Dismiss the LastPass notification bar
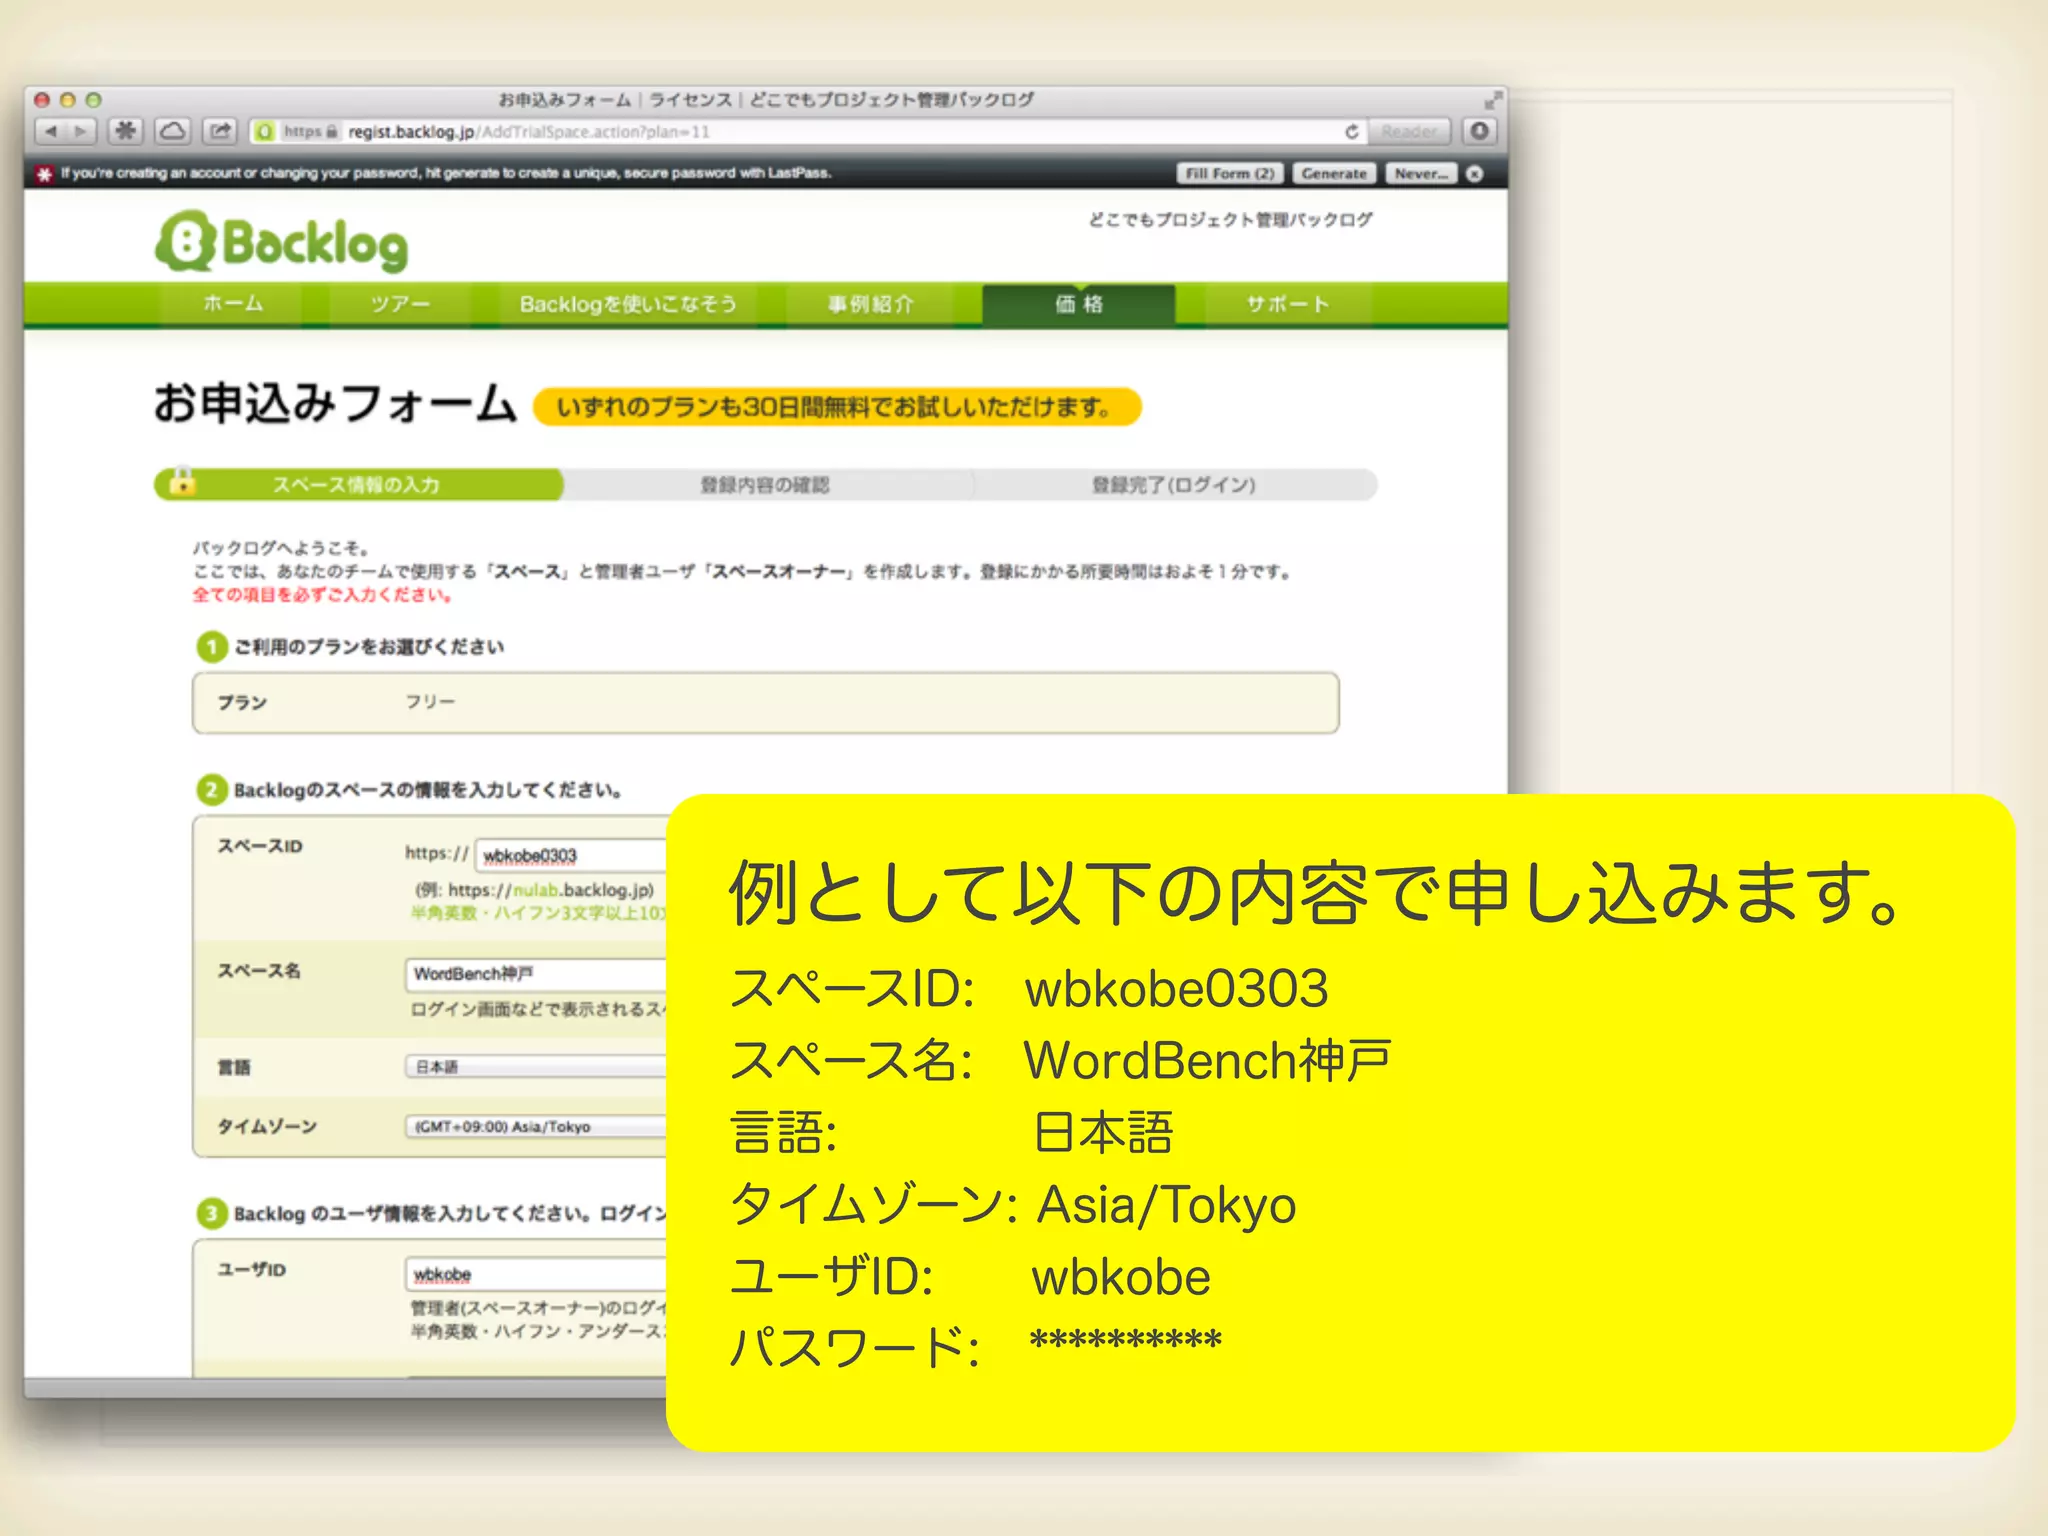The width and height of the screenshot is (2048, 1536). (x=1475, y=174)
